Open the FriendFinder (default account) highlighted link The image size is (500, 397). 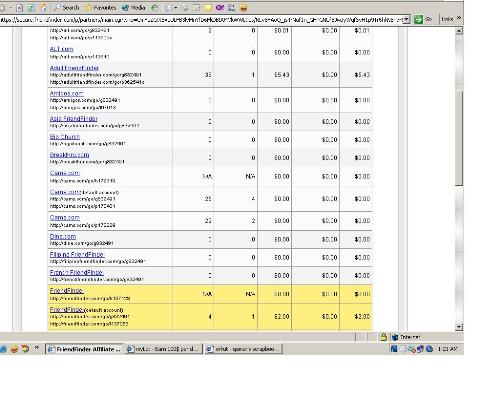[x=67, y=310]
